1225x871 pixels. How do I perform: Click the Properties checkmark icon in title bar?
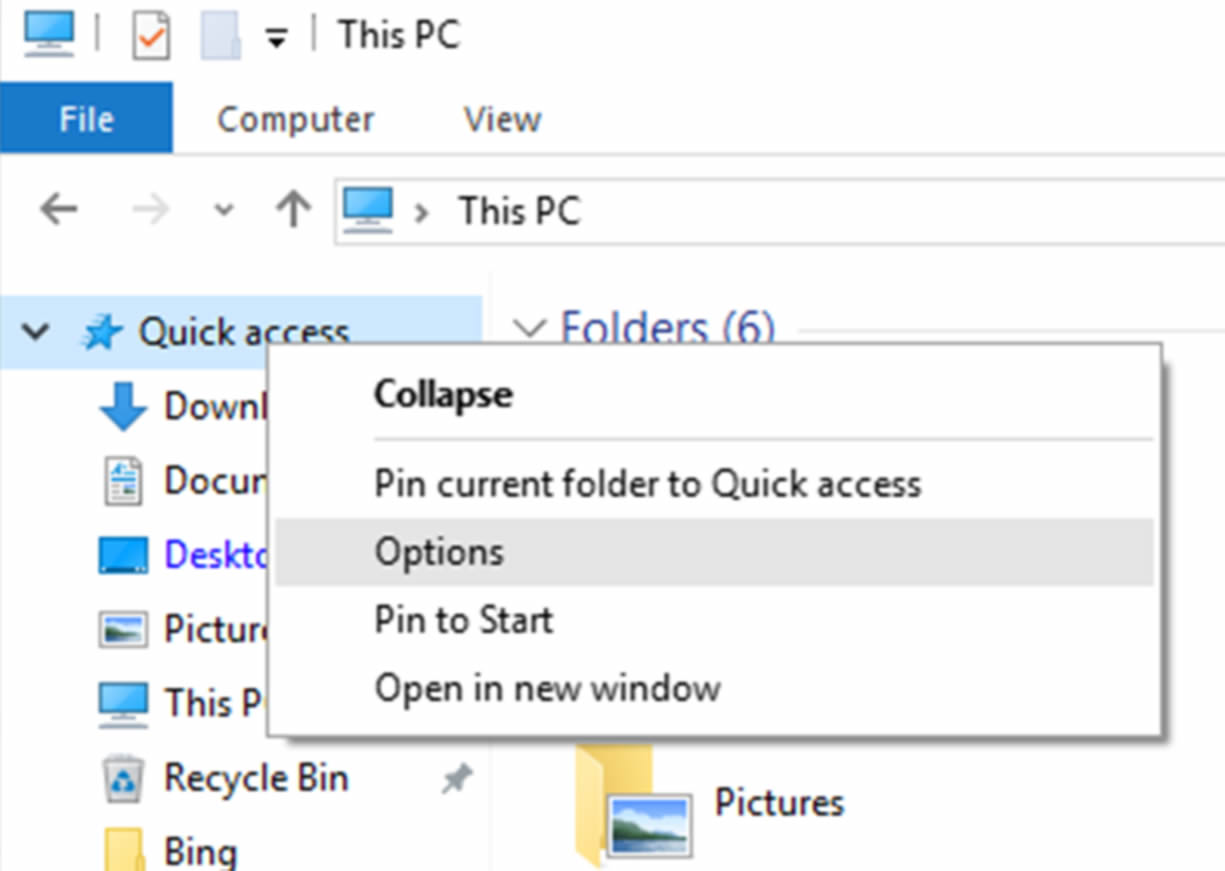click(x=150, y=36)
